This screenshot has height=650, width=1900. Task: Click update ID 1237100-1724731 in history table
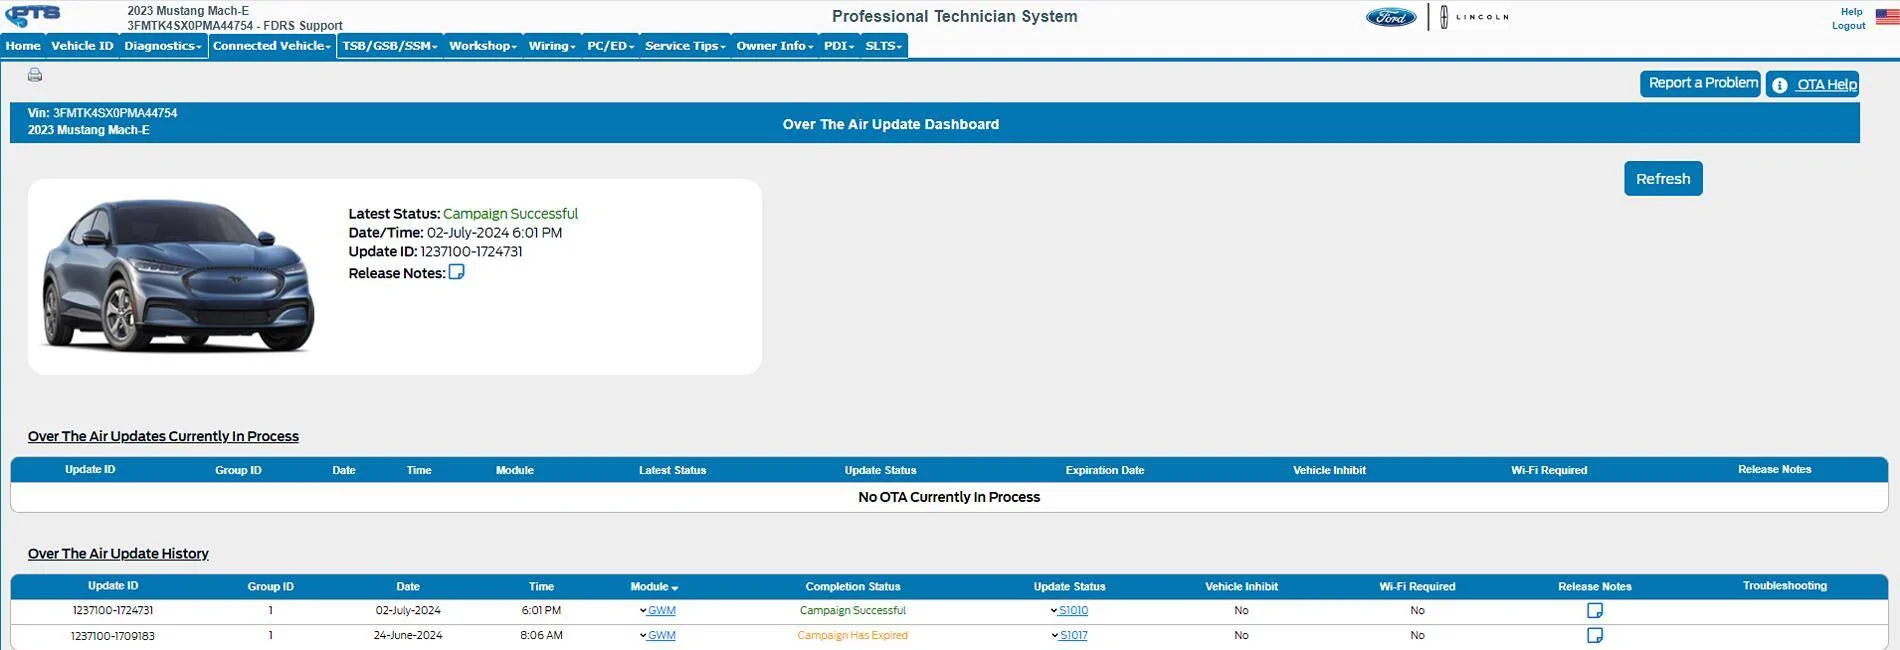pyautogui.click(x=113, y=610)
